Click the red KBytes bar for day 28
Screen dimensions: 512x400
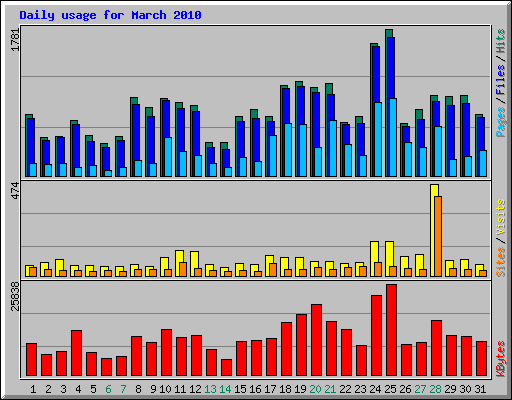click(436, 348)
